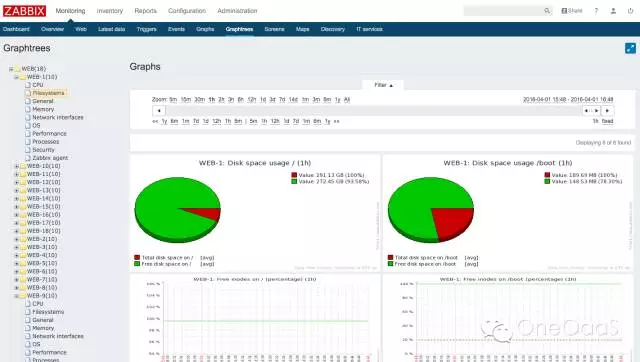640x362 pixels.
Task: Select Filesystems under WEB-1
Action: tap(48, 93)
